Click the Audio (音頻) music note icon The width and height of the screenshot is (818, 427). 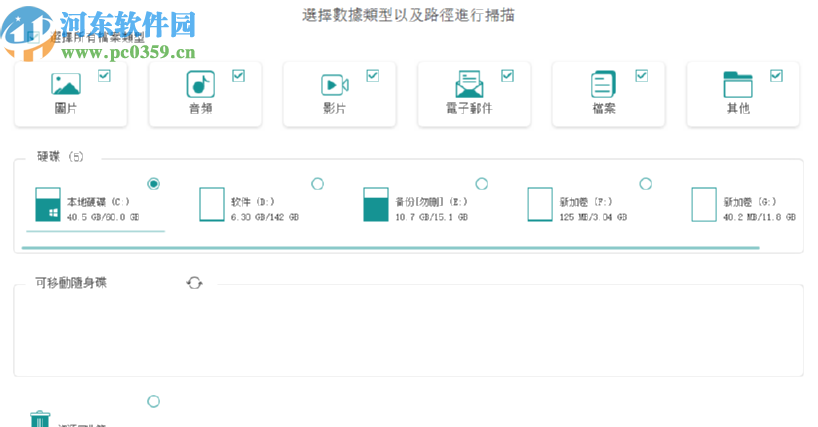pos(201,84)
